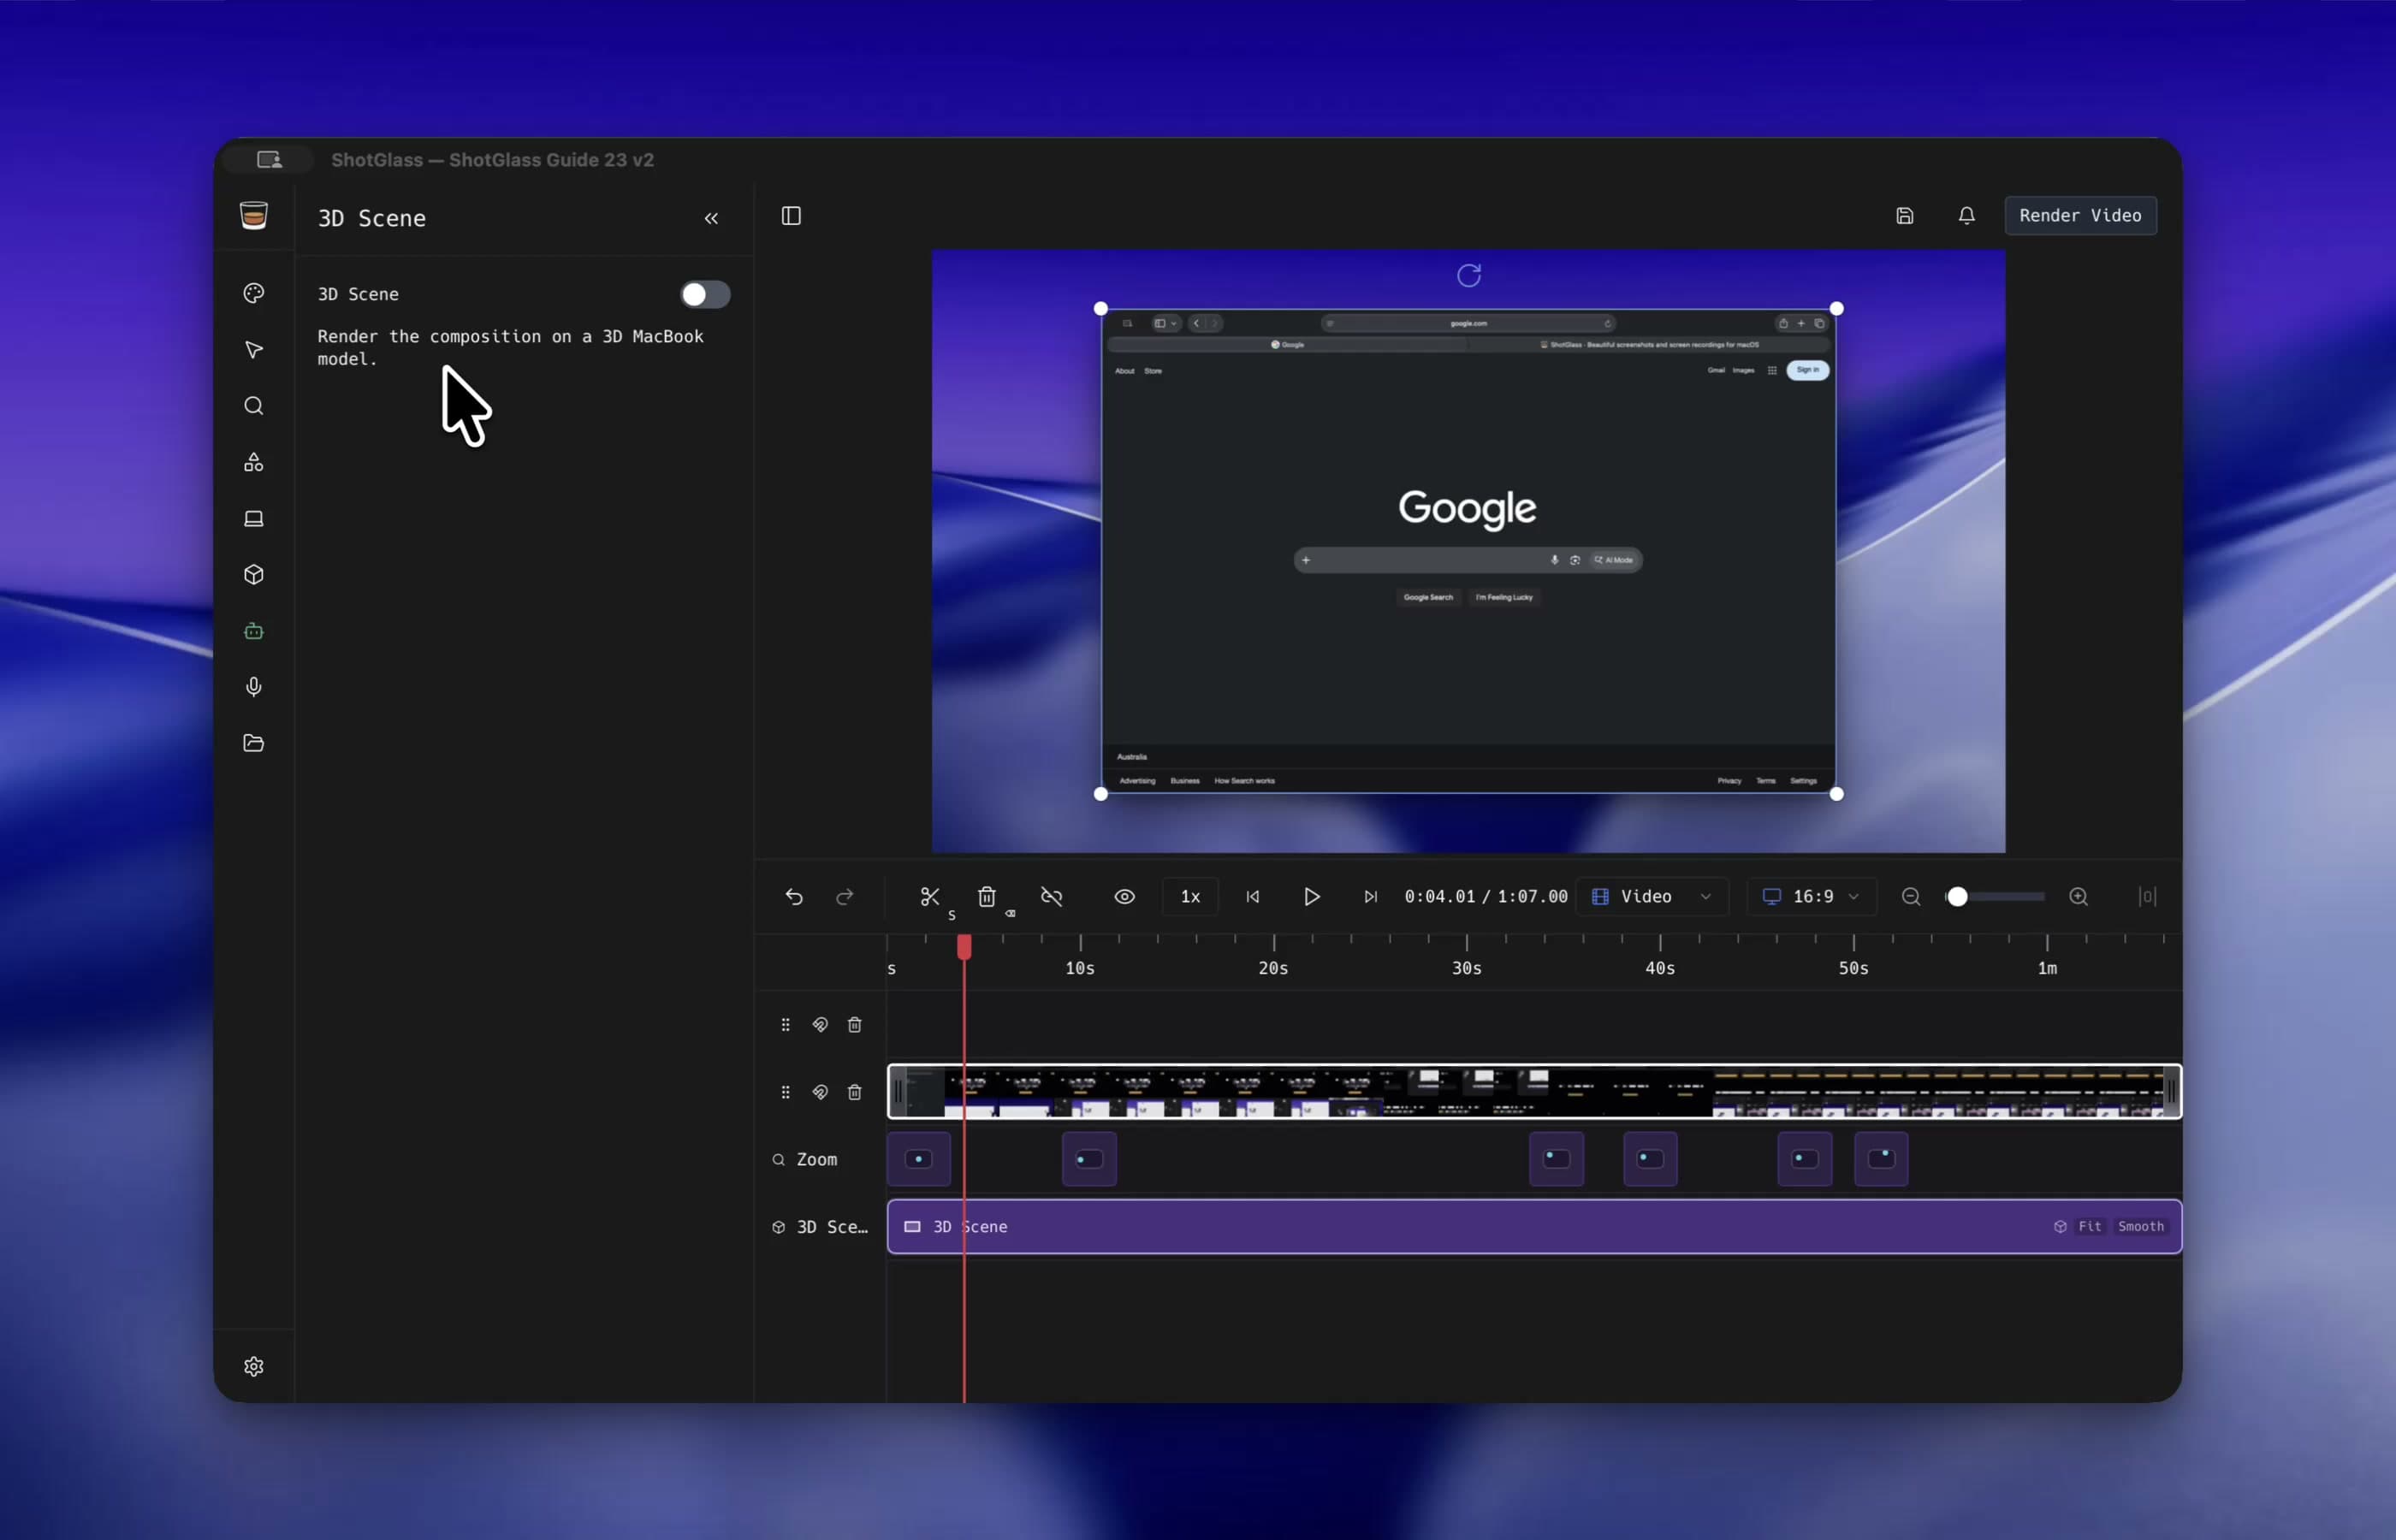Image resolution: width=2396 pixels, height=1540 pixels.
Task: Toggle snapping on the empty top track
Action: coord(820,1024)
